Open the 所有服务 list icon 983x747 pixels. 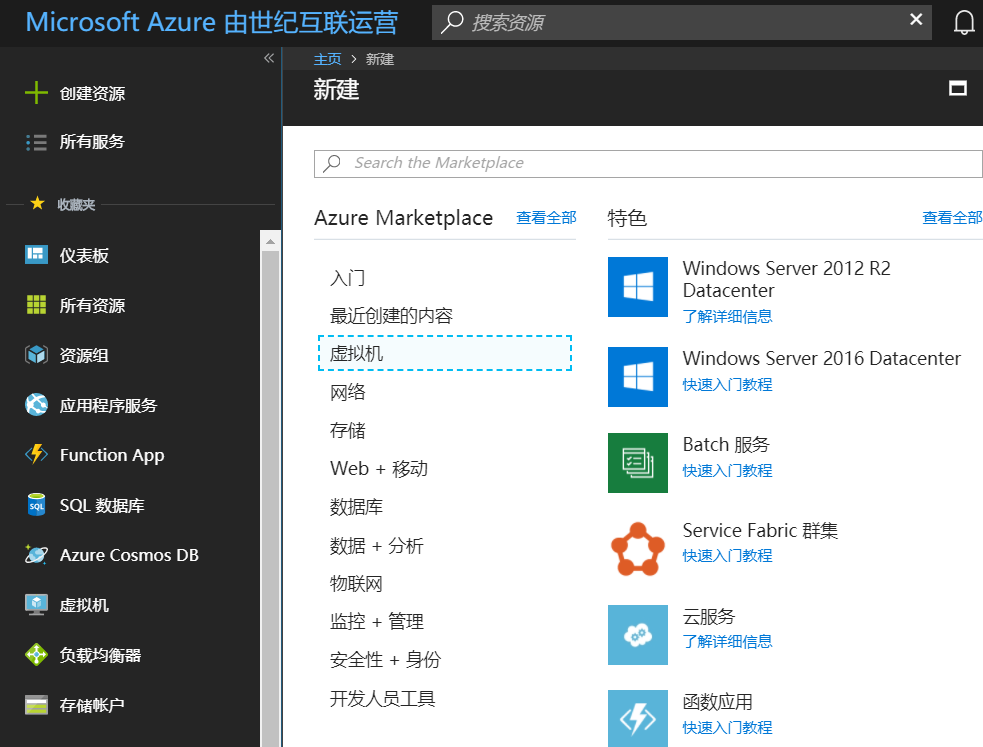coord(36,142)
